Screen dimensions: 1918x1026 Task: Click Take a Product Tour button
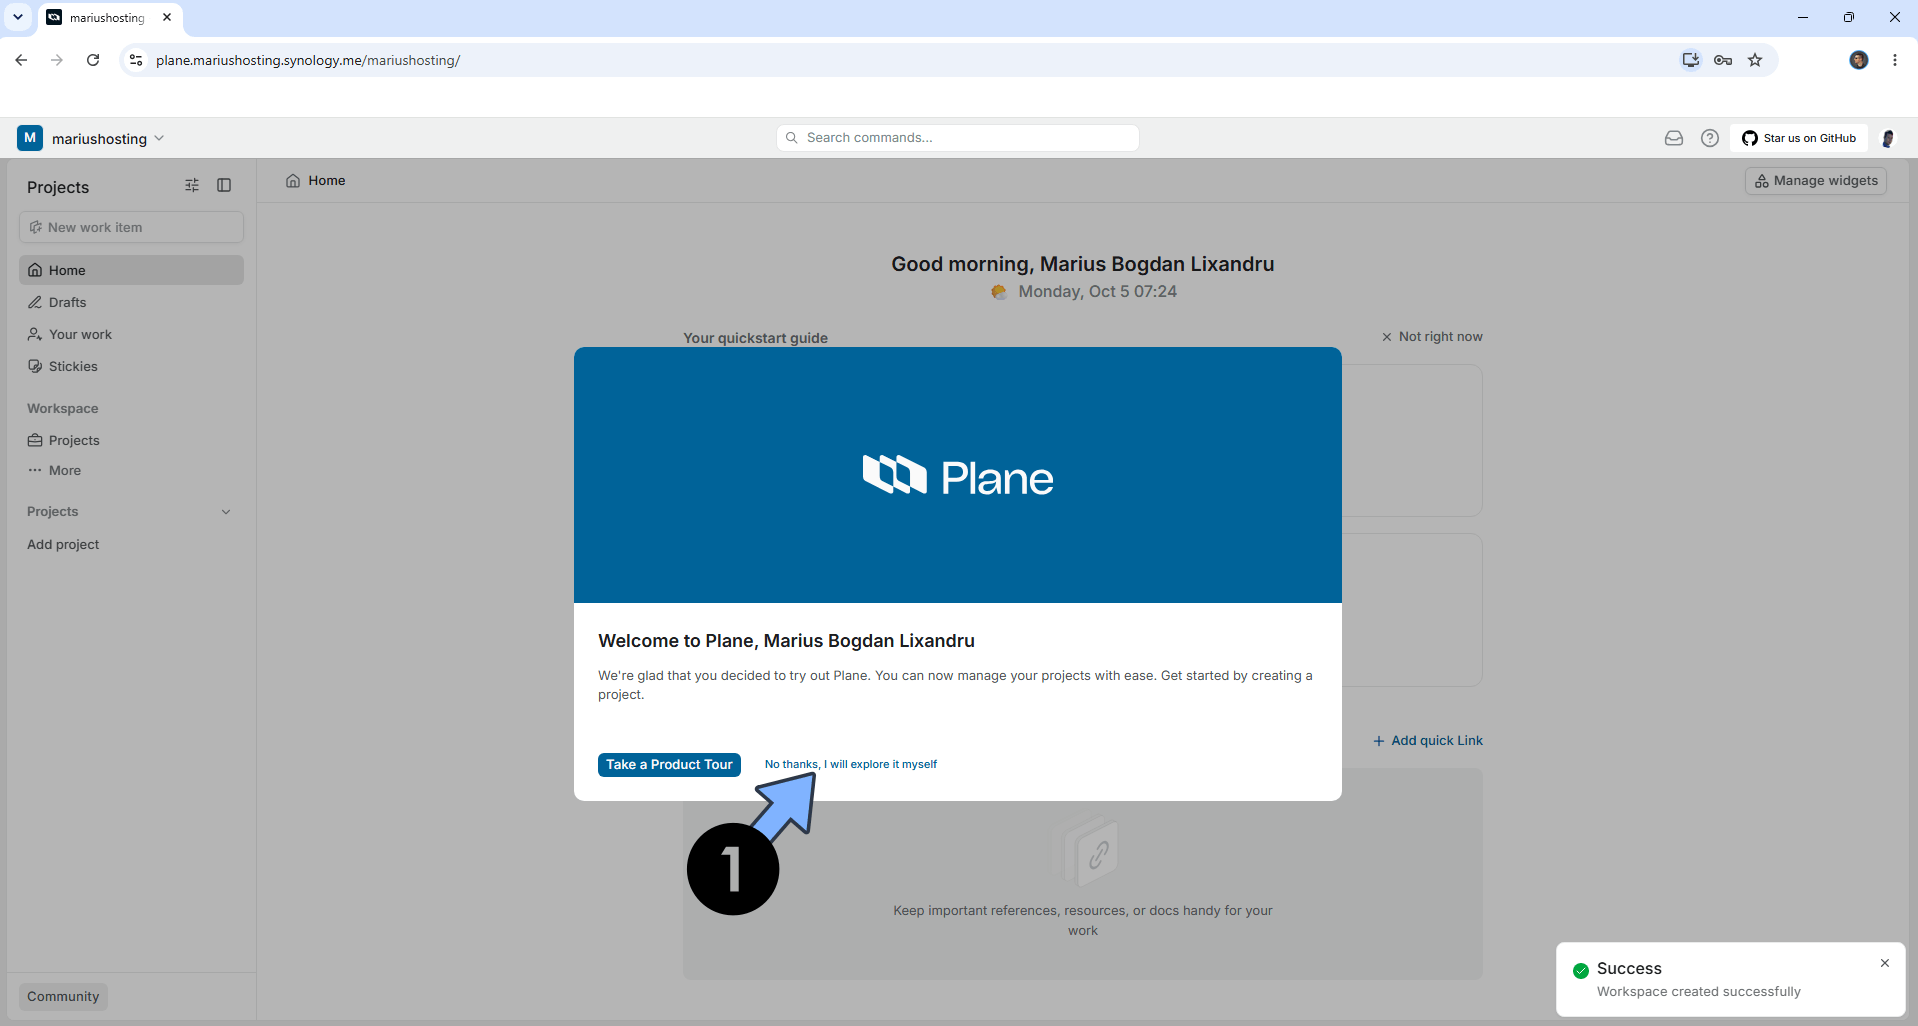point(669,764)
